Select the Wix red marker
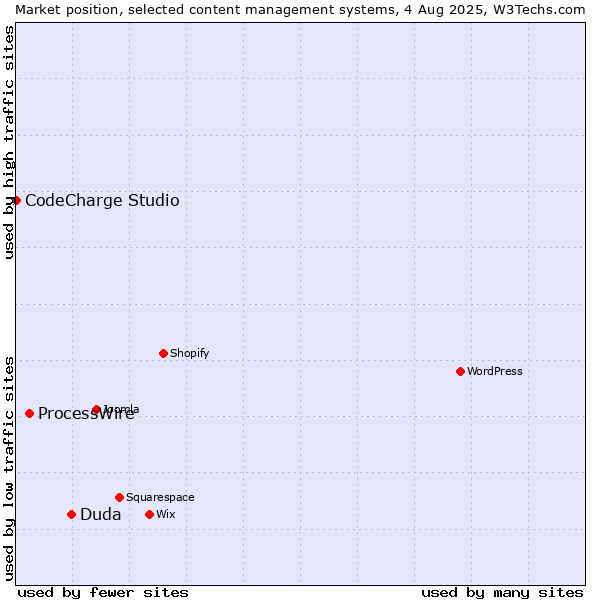 (x=150, y=514)
